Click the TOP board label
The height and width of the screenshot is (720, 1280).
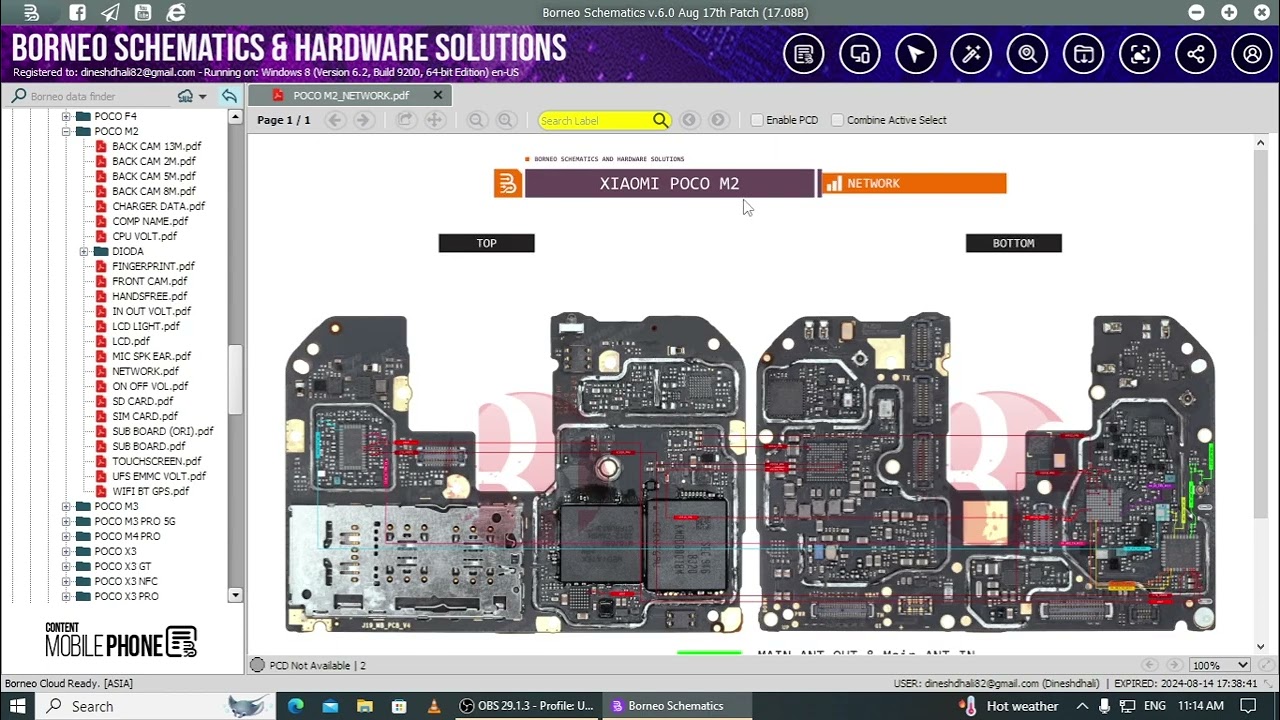pos(487,243)
